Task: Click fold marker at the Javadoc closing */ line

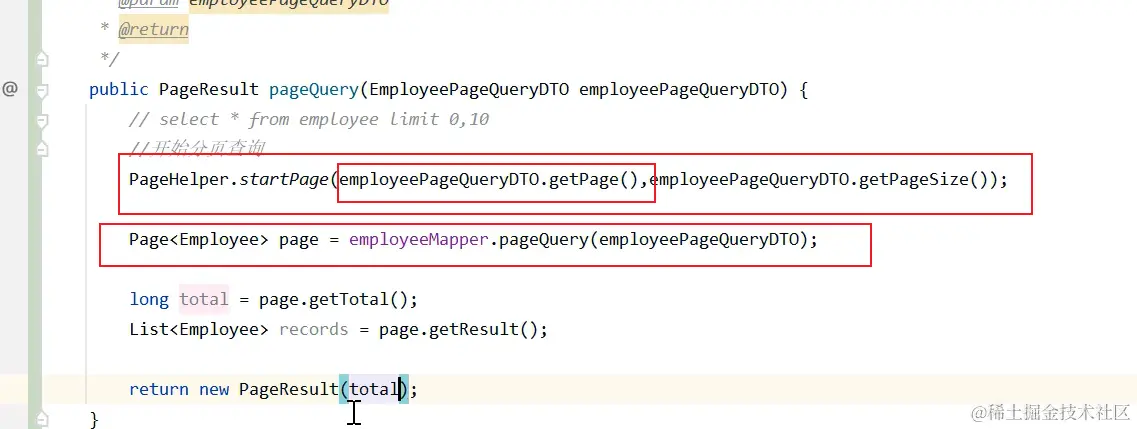Action: click(42, 59)
